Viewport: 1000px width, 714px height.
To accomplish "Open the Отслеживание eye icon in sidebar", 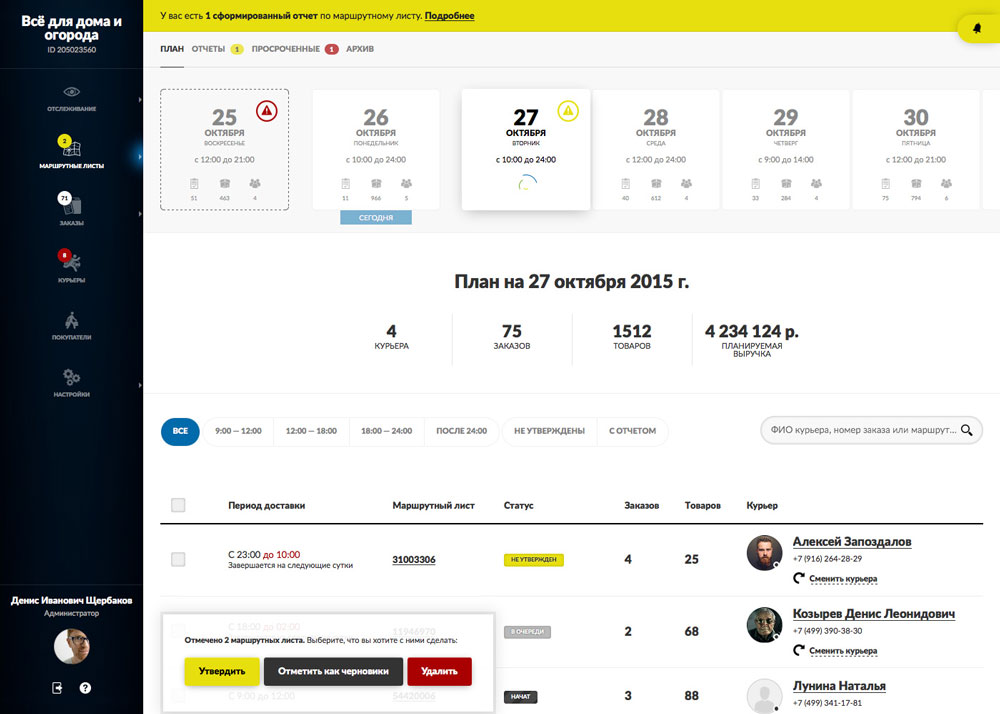I will coord(71,92).
